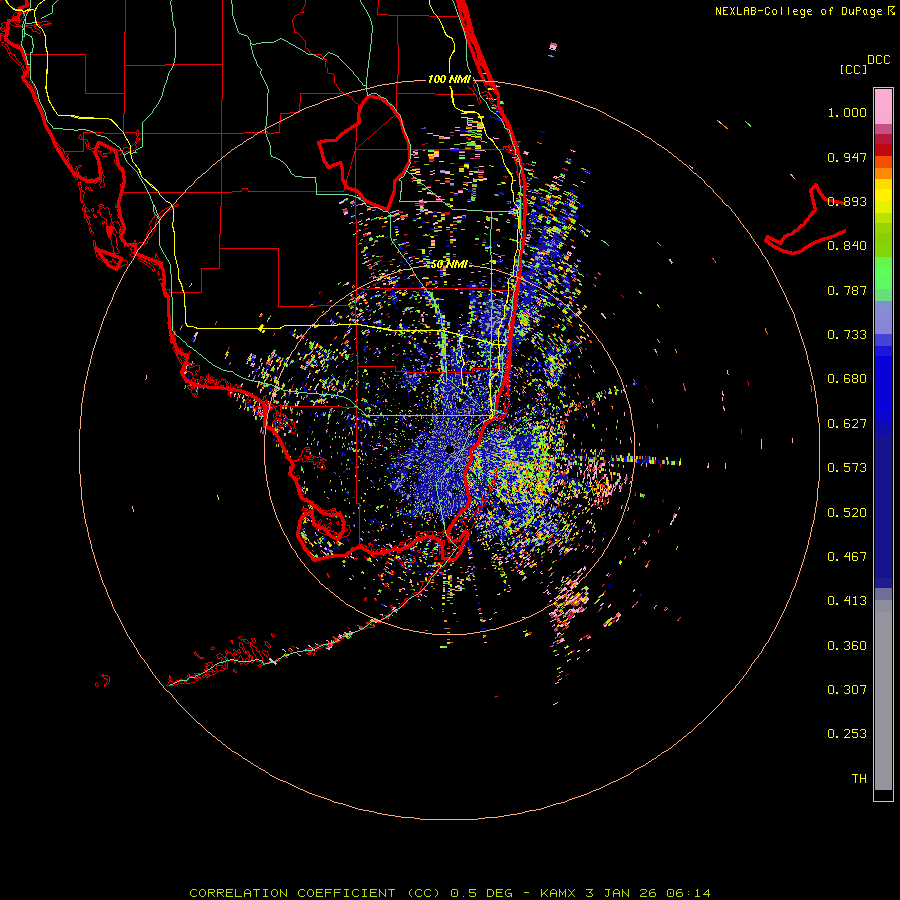Select the 0.413 color scale value
Image resolution: width=900 pixels, height=900 pixels.
[847, 601]
